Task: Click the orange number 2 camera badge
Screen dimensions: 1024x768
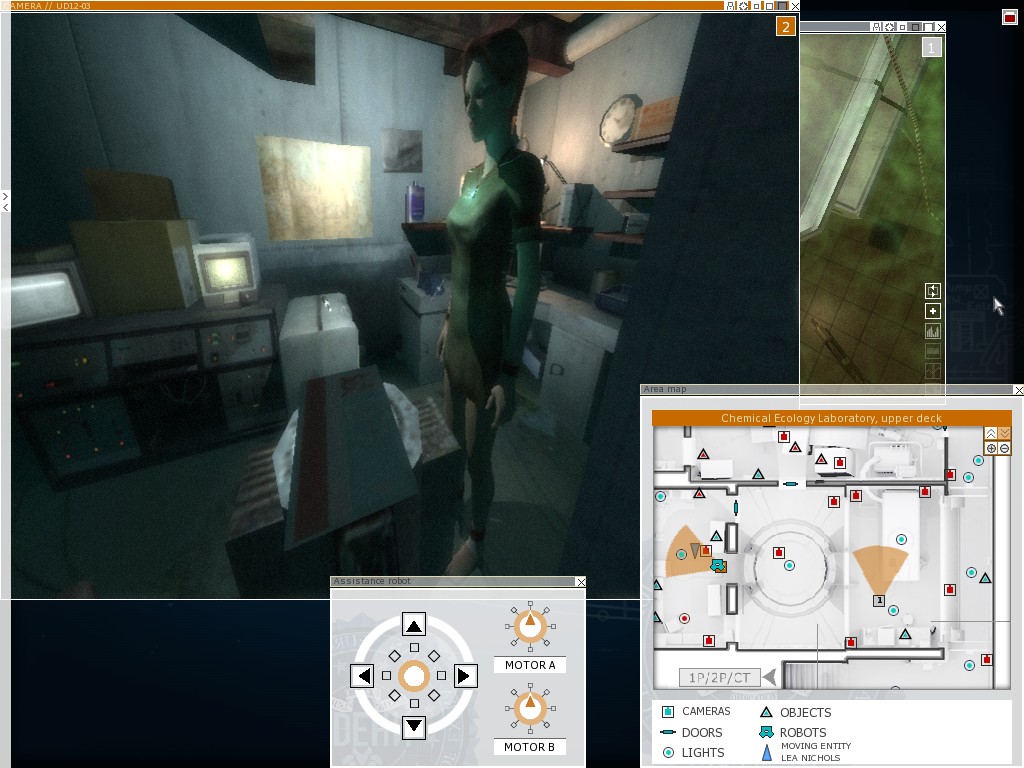Action: click(x=786, y=27)
